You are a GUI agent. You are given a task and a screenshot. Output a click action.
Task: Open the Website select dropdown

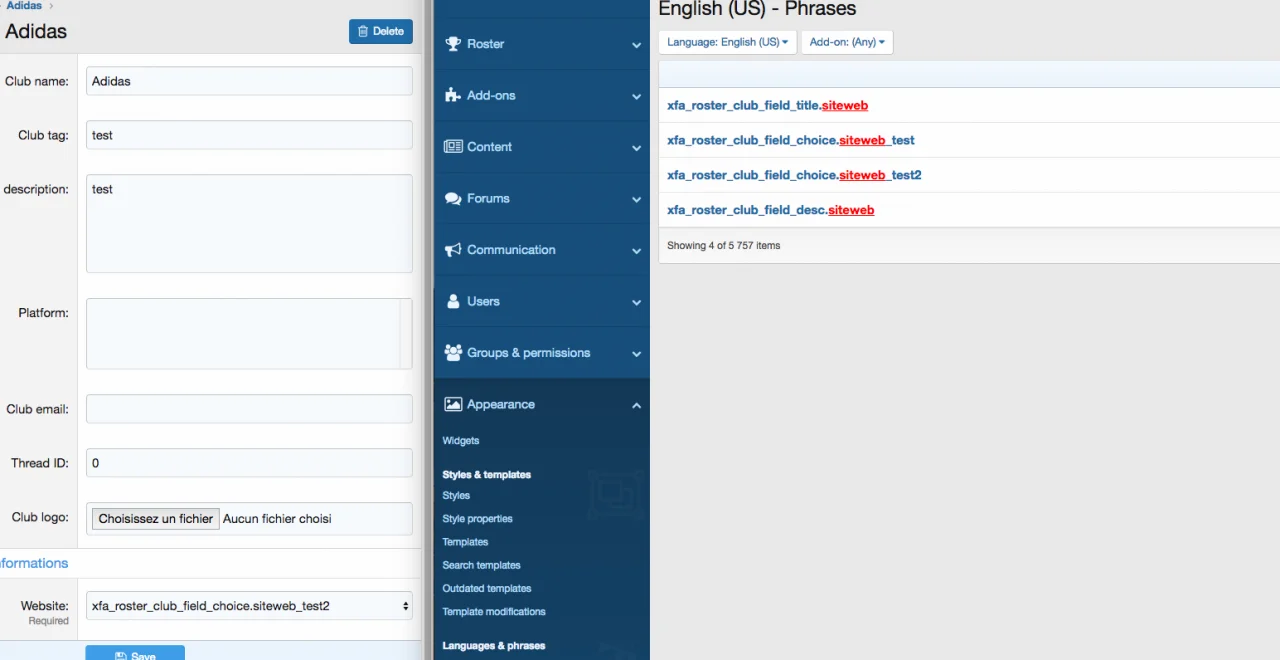(249, 606)
